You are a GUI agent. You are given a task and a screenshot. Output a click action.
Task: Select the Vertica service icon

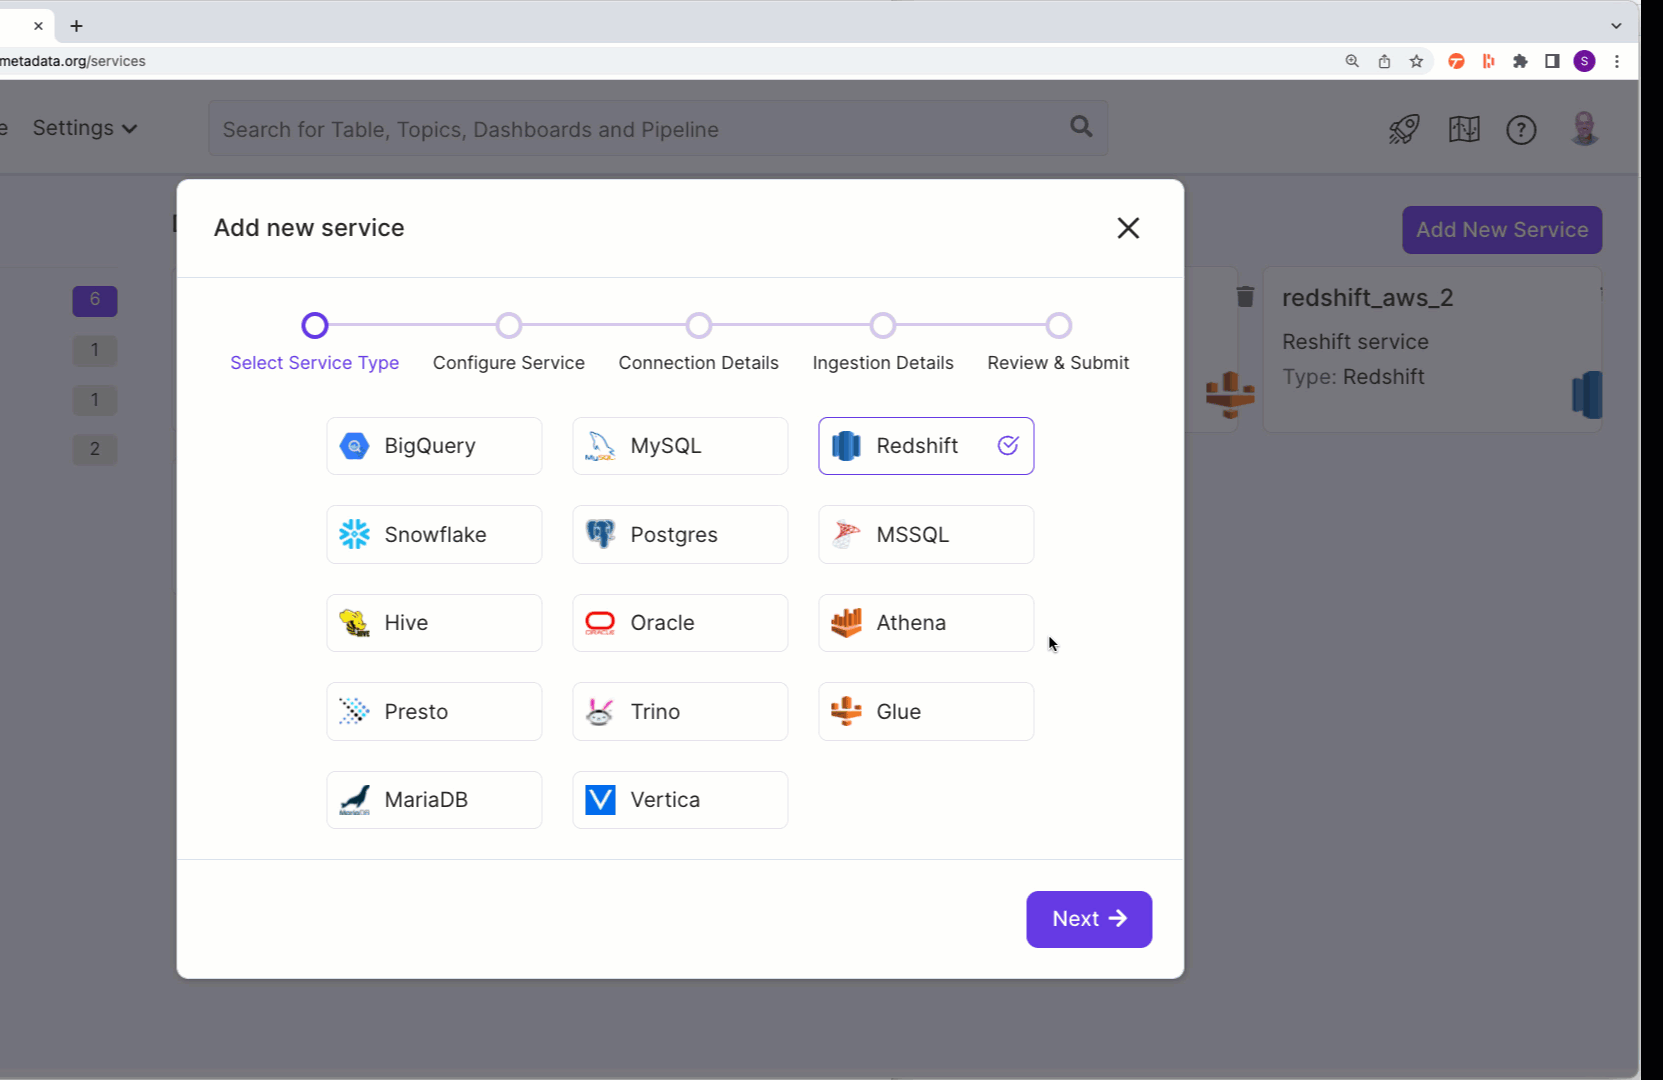tap(600, 800)
